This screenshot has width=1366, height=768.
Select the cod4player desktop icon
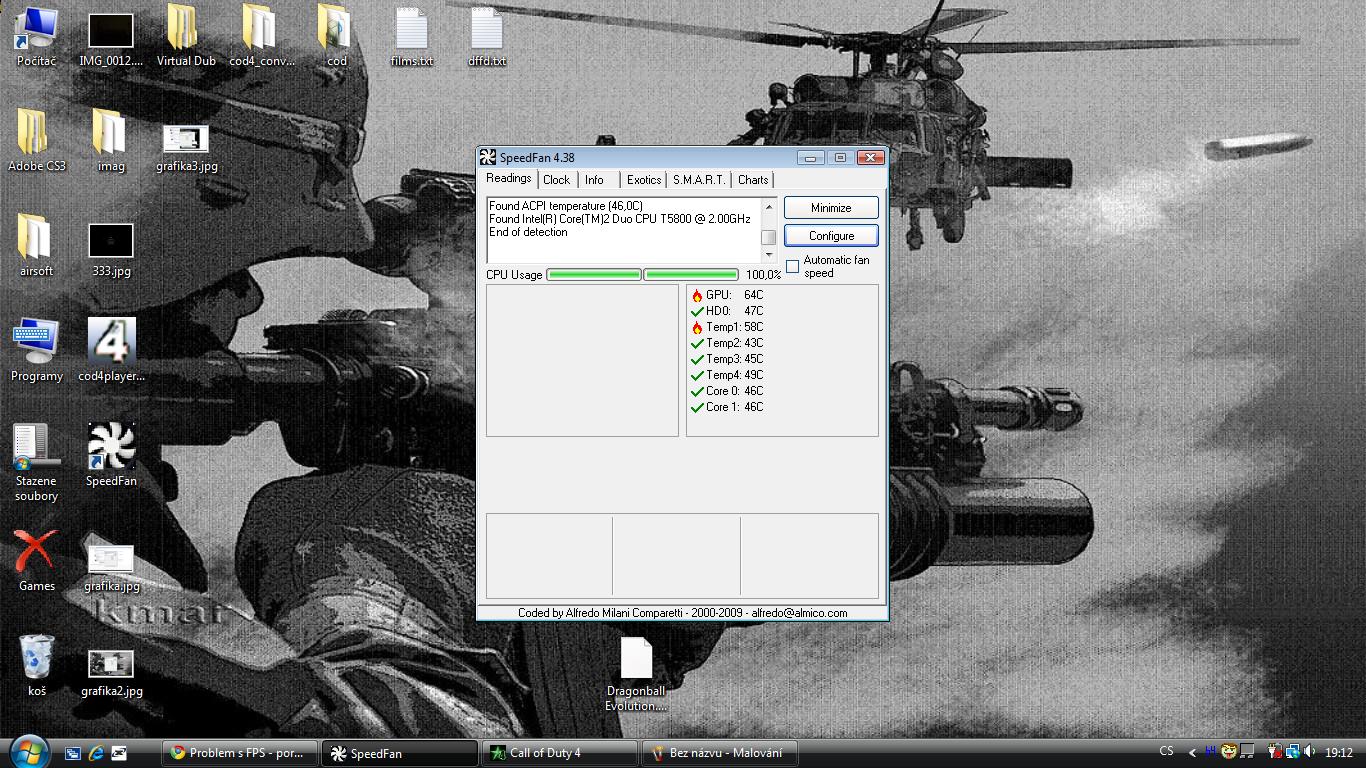111,351
